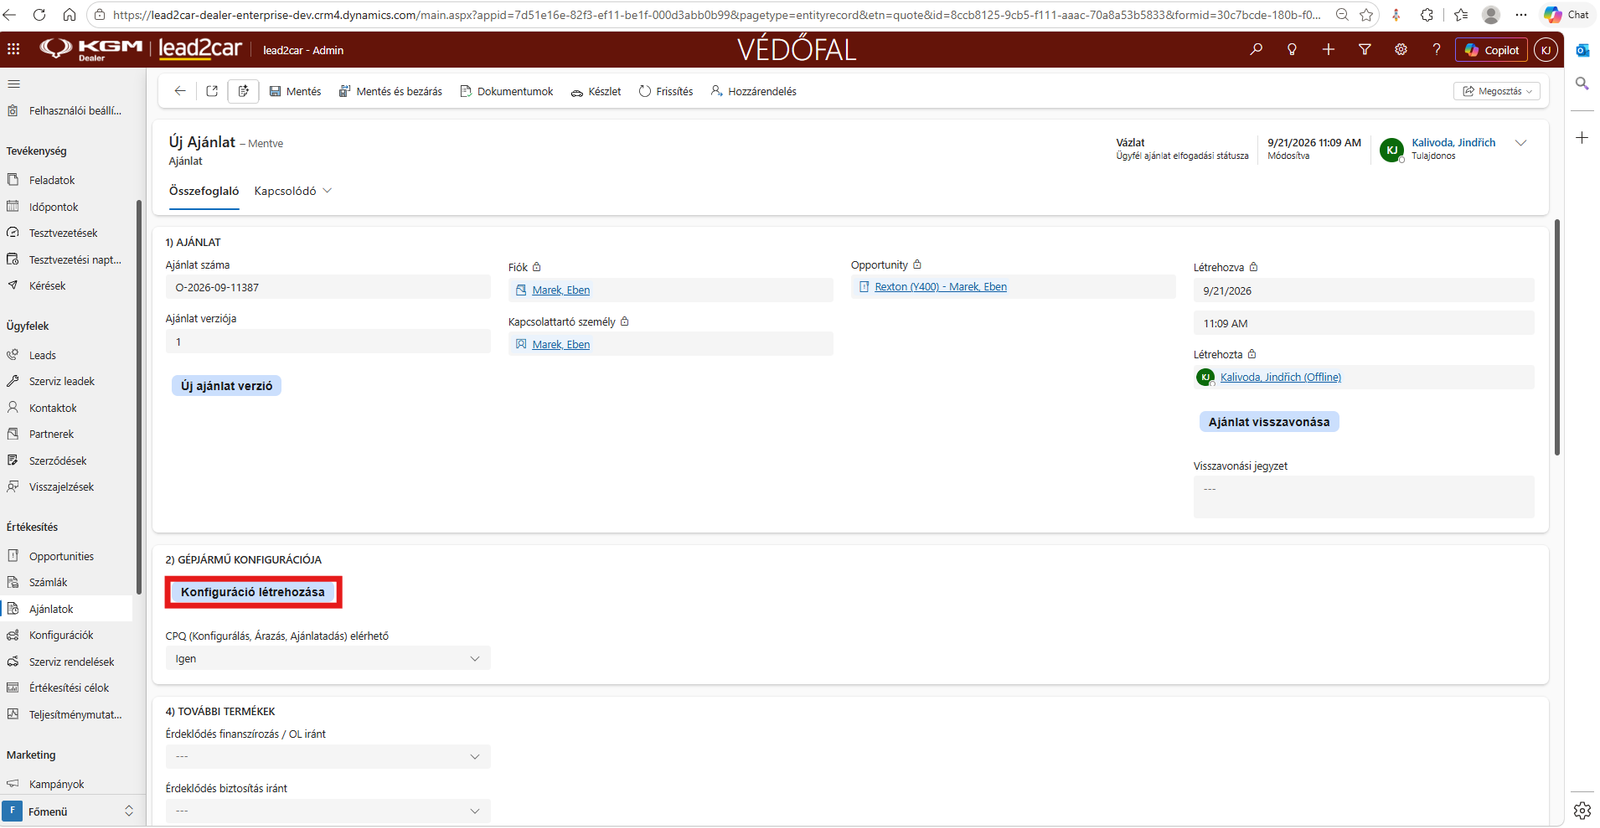This screenshot has width=1600, height=828.
Task: Open the lightbulb assistant icon
Action: point(1292,49)
